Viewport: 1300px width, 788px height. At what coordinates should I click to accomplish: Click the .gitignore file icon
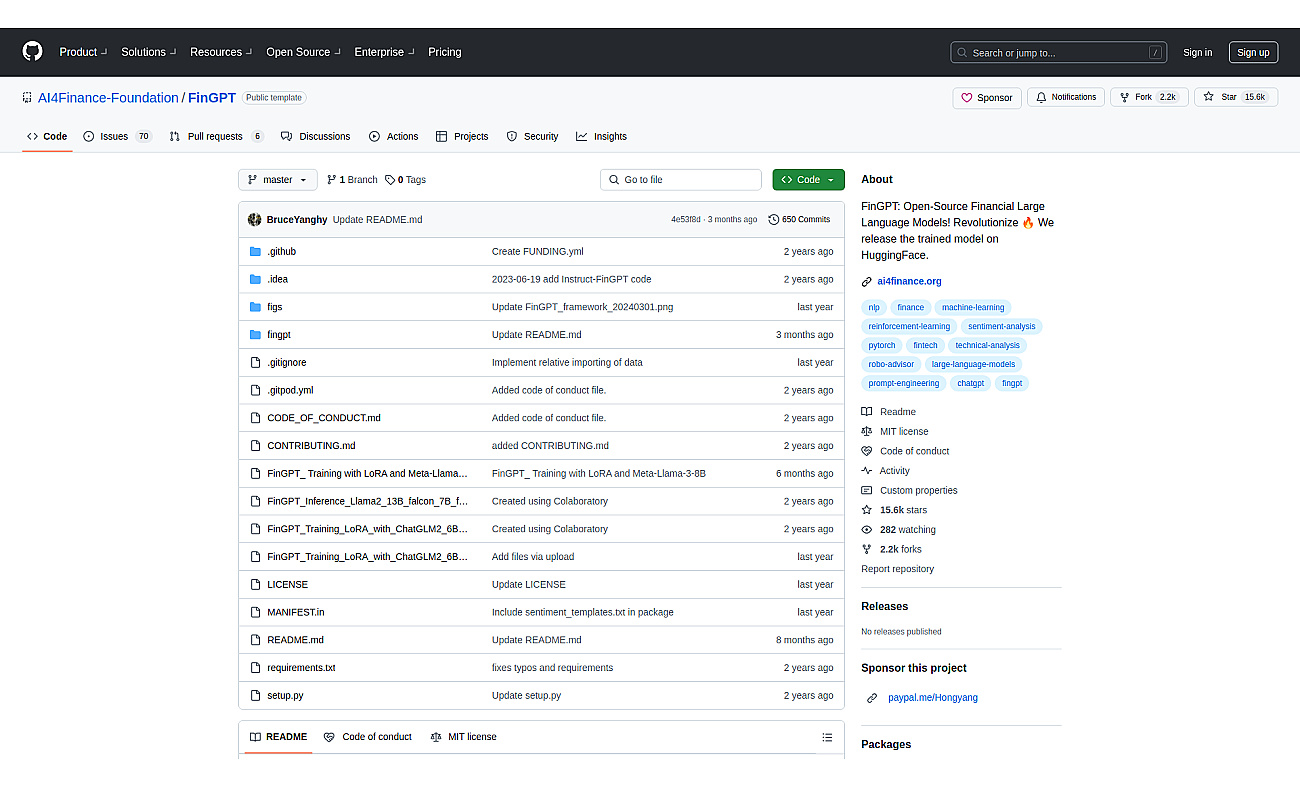(255, 363)
